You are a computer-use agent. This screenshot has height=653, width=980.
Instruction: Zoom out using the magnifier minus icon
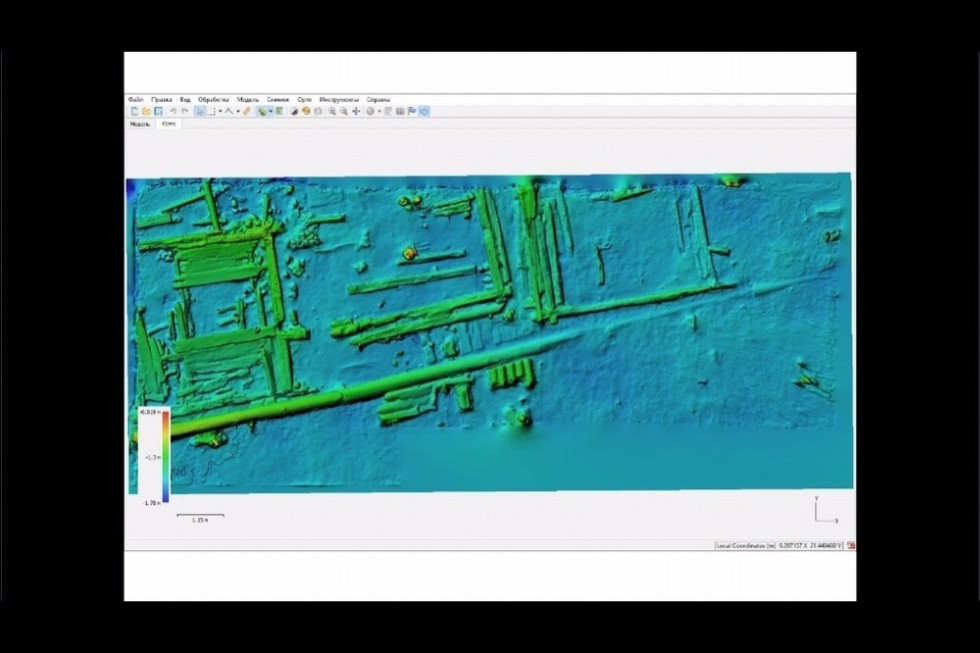click(x=344, y=111)
